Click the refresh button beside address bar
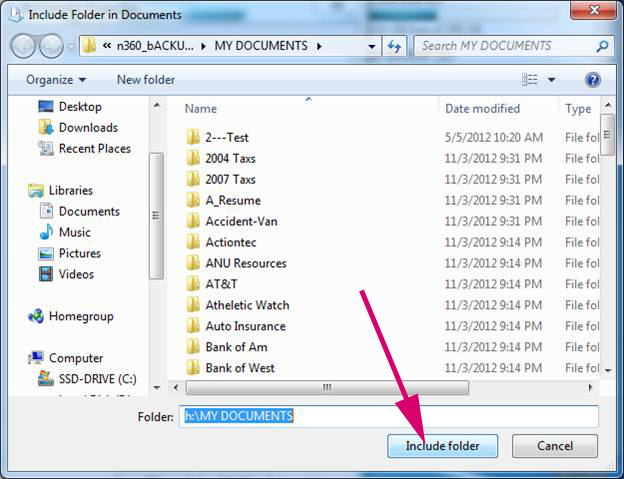 [395, 46]
